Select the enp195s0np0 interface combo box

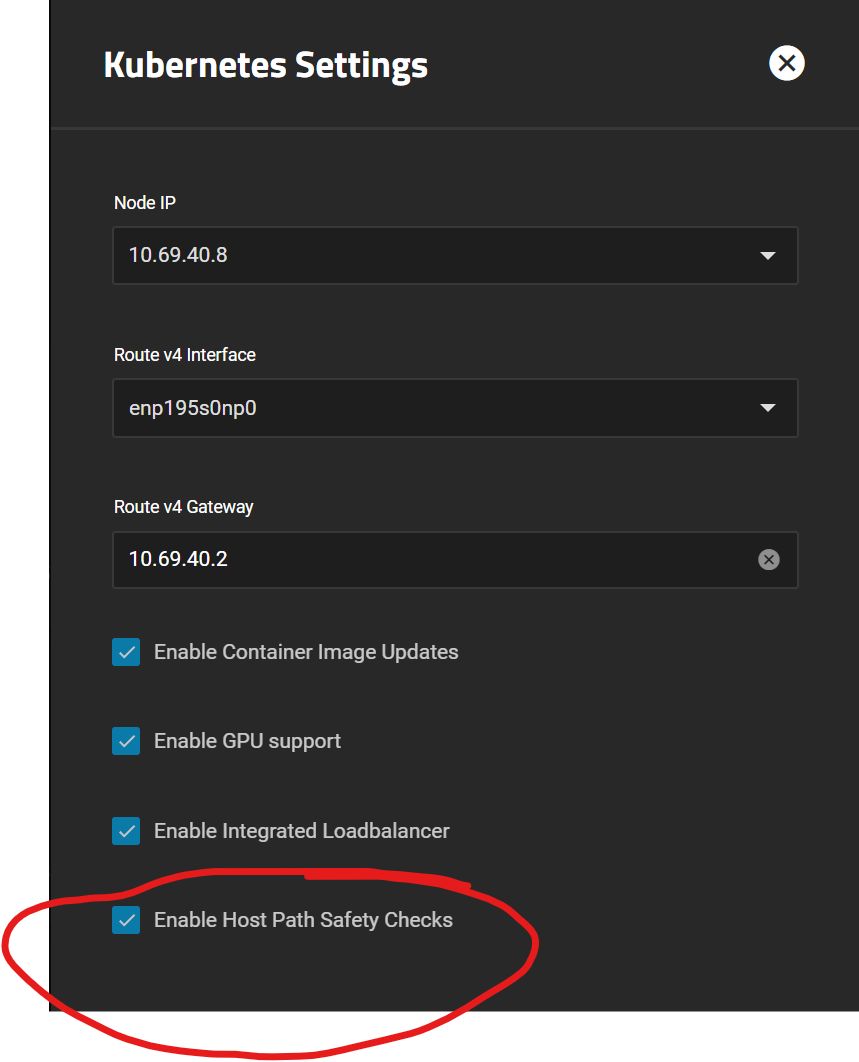[x=440, y=408]
